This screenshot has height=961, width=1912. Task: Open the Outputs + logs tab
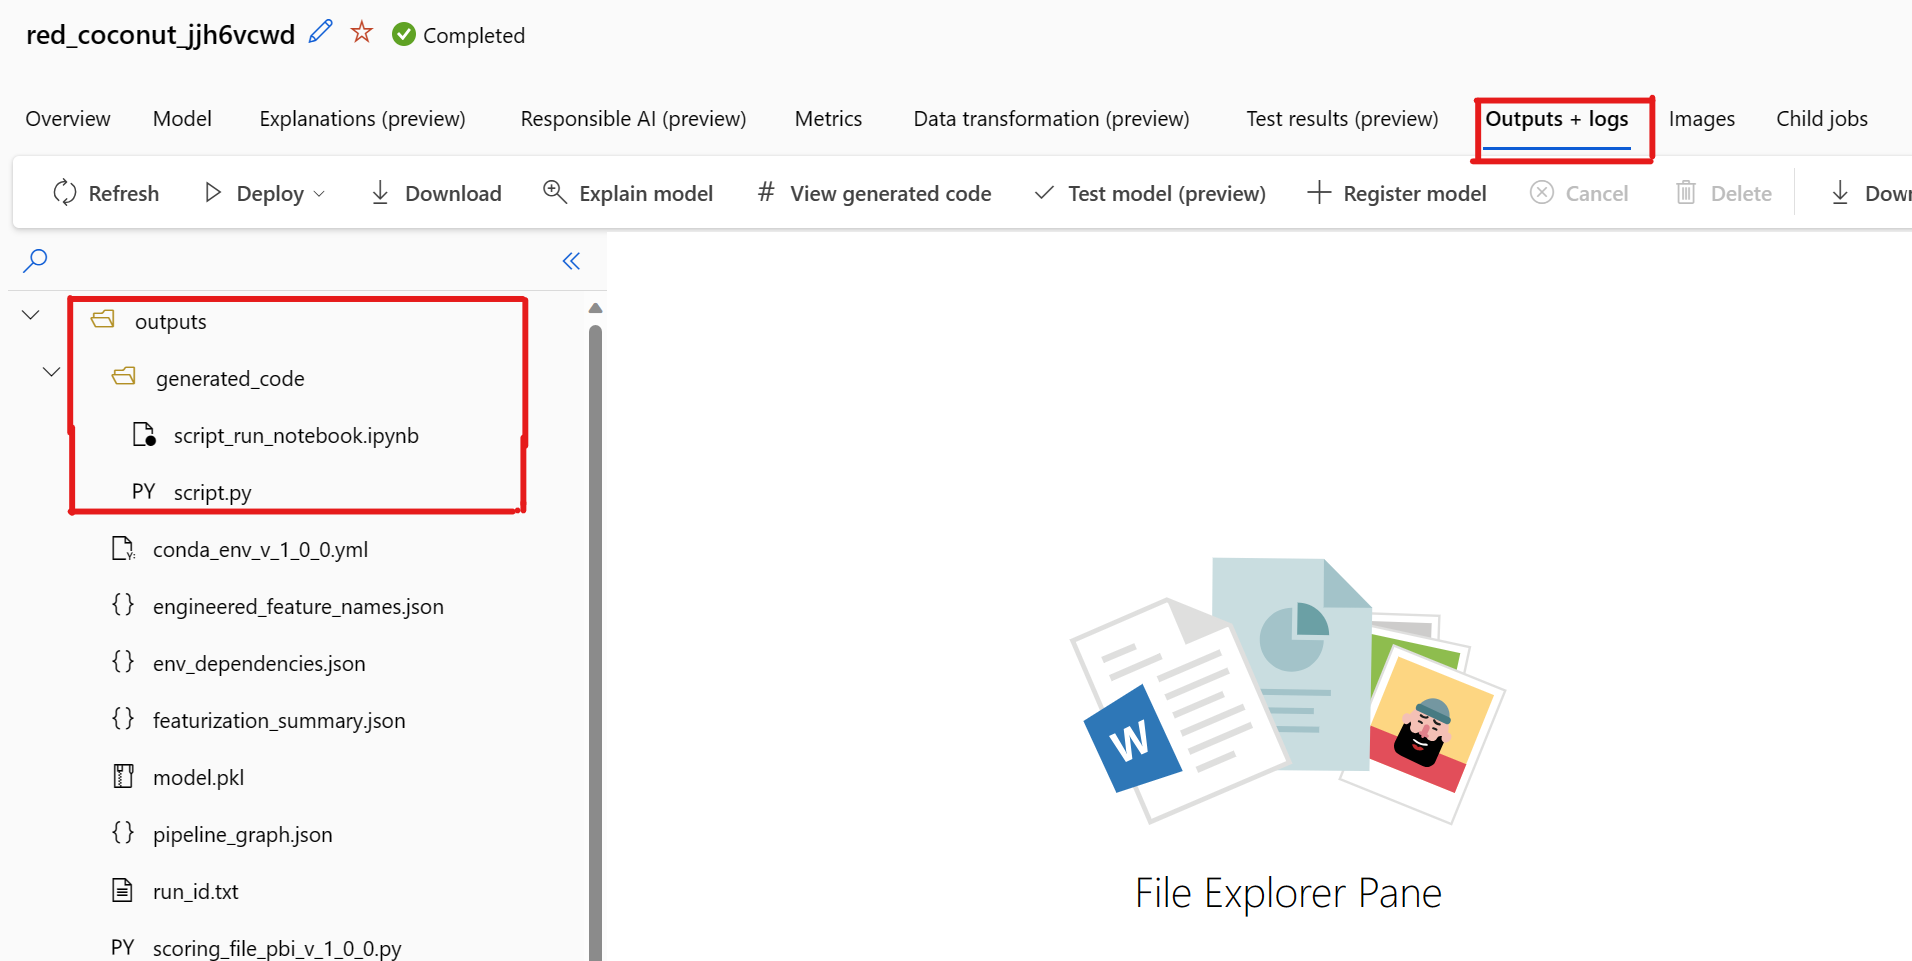coord(1556,119)
